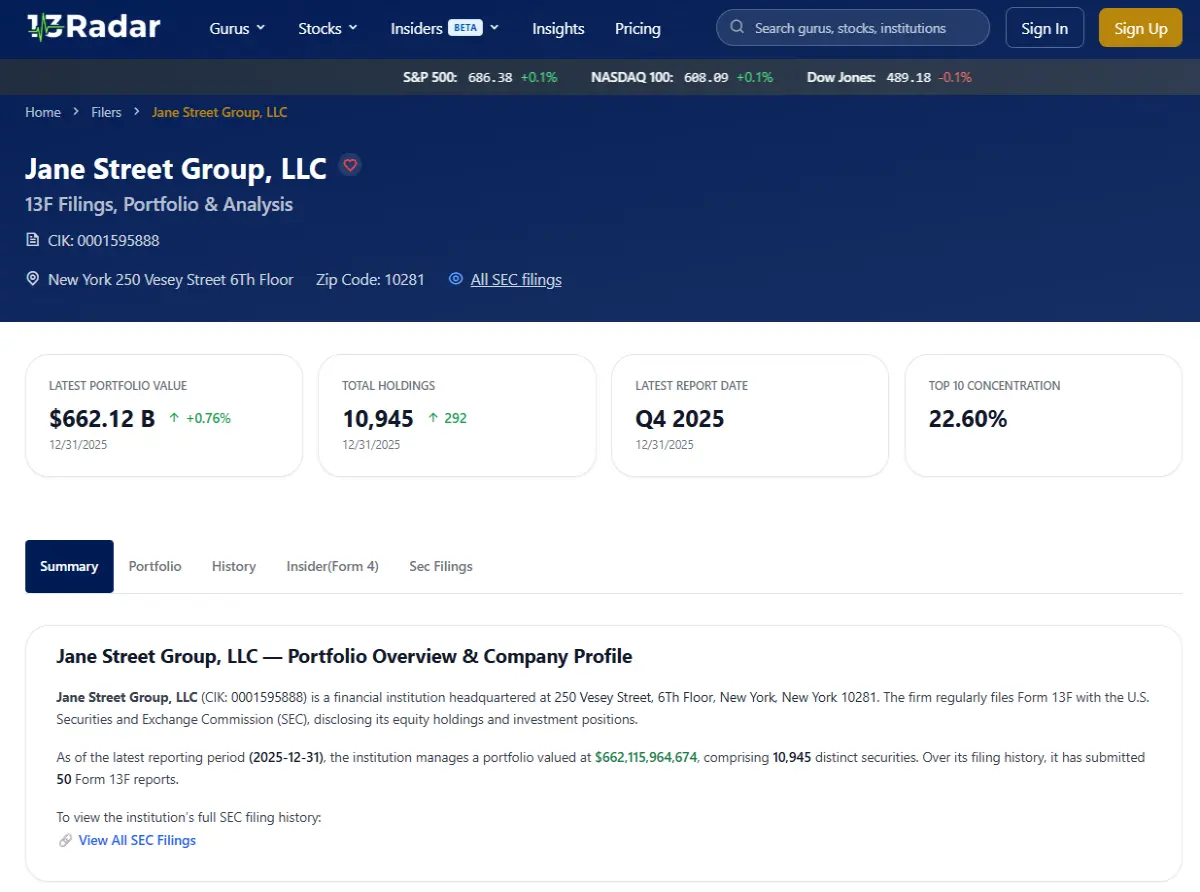The image size is (1200, 892).
Task: Click the Top 10 Concentration card
Action: coord(1043,415)
